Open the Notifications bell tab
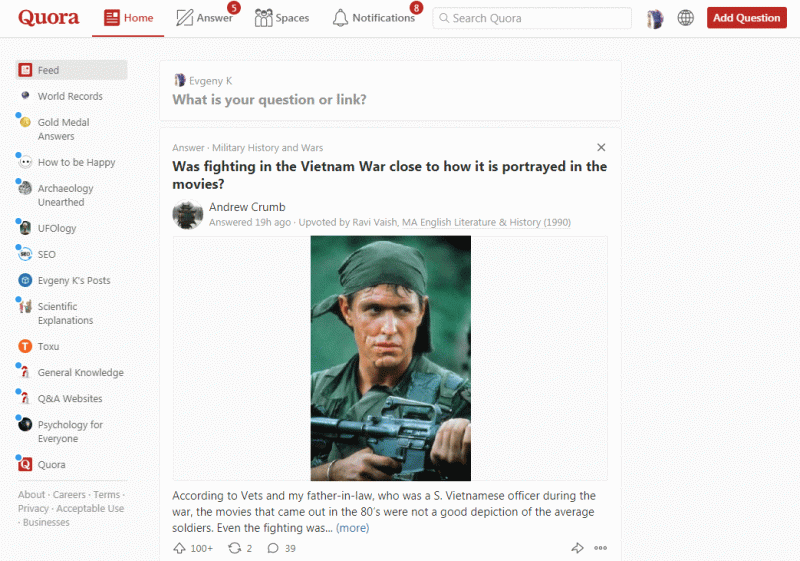The width and height of the screenshot is (800, 561). [x=373, y=18]
